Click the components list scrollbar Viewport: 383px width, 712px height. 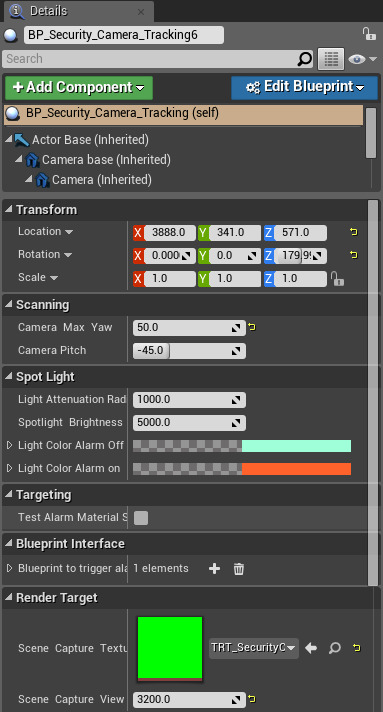pyautogui.click(x=371, y=133)
